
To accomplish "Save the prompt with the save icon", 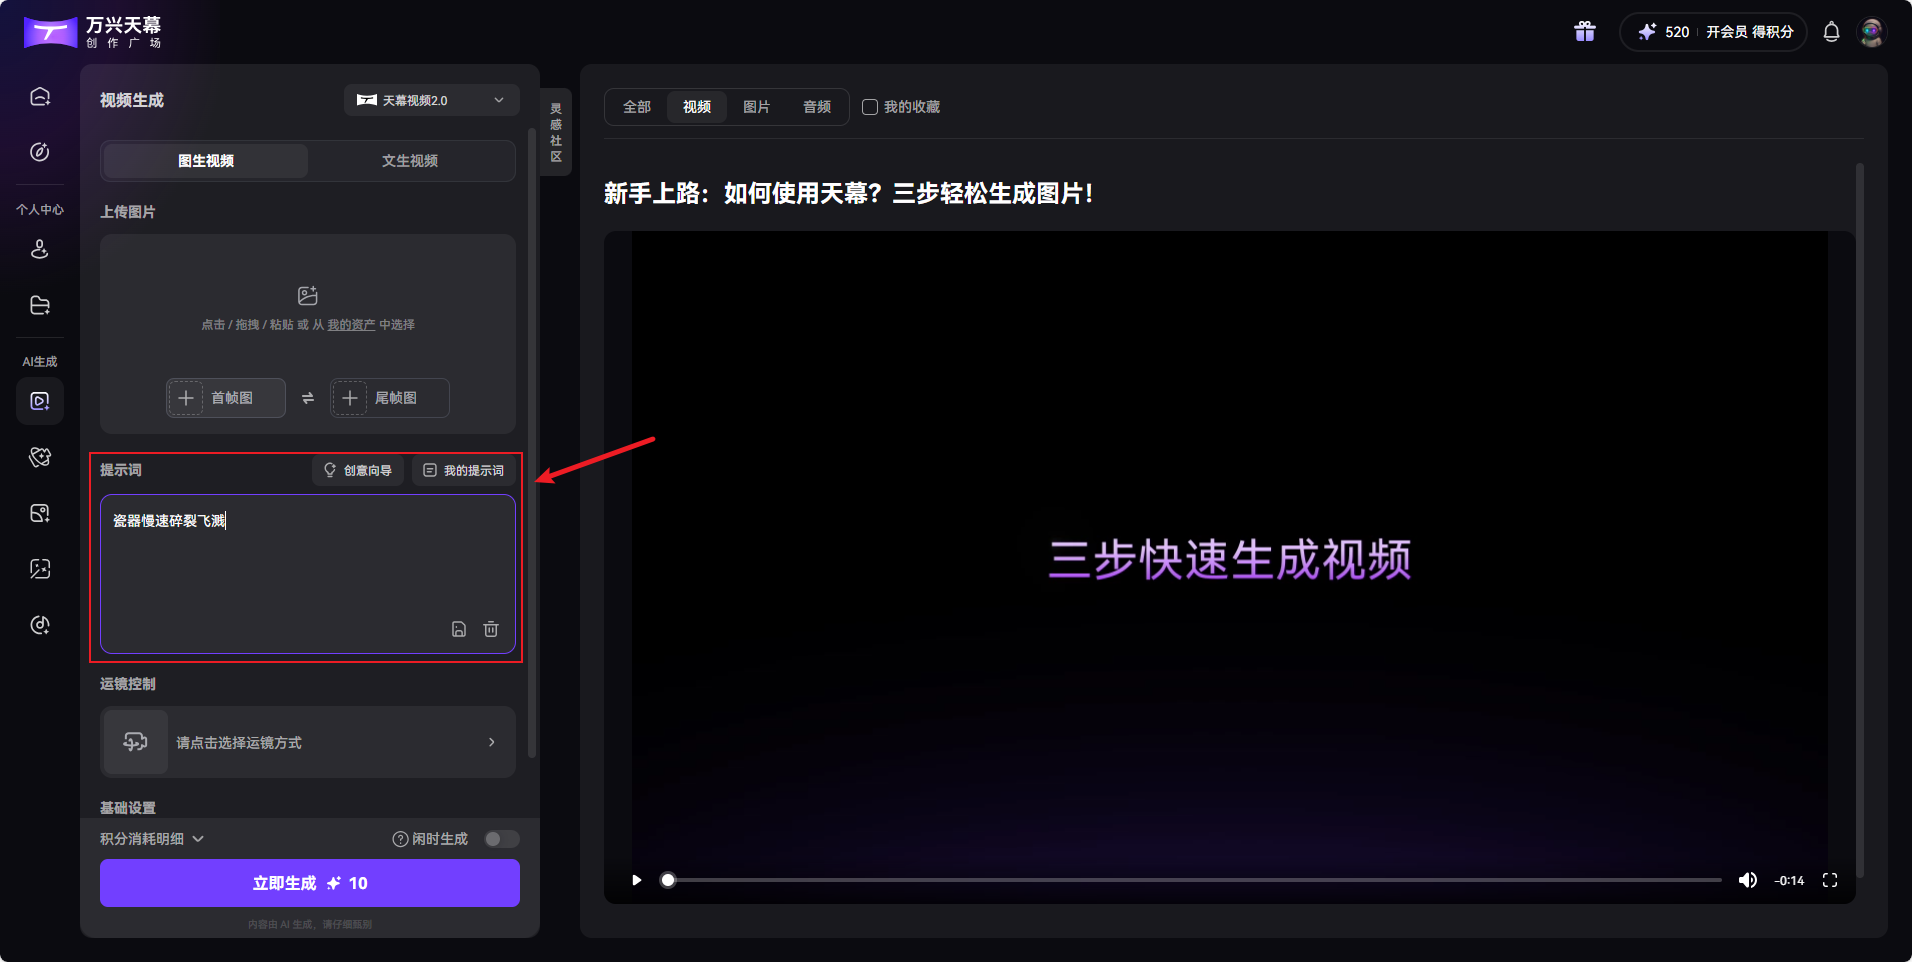I will 459,629.
